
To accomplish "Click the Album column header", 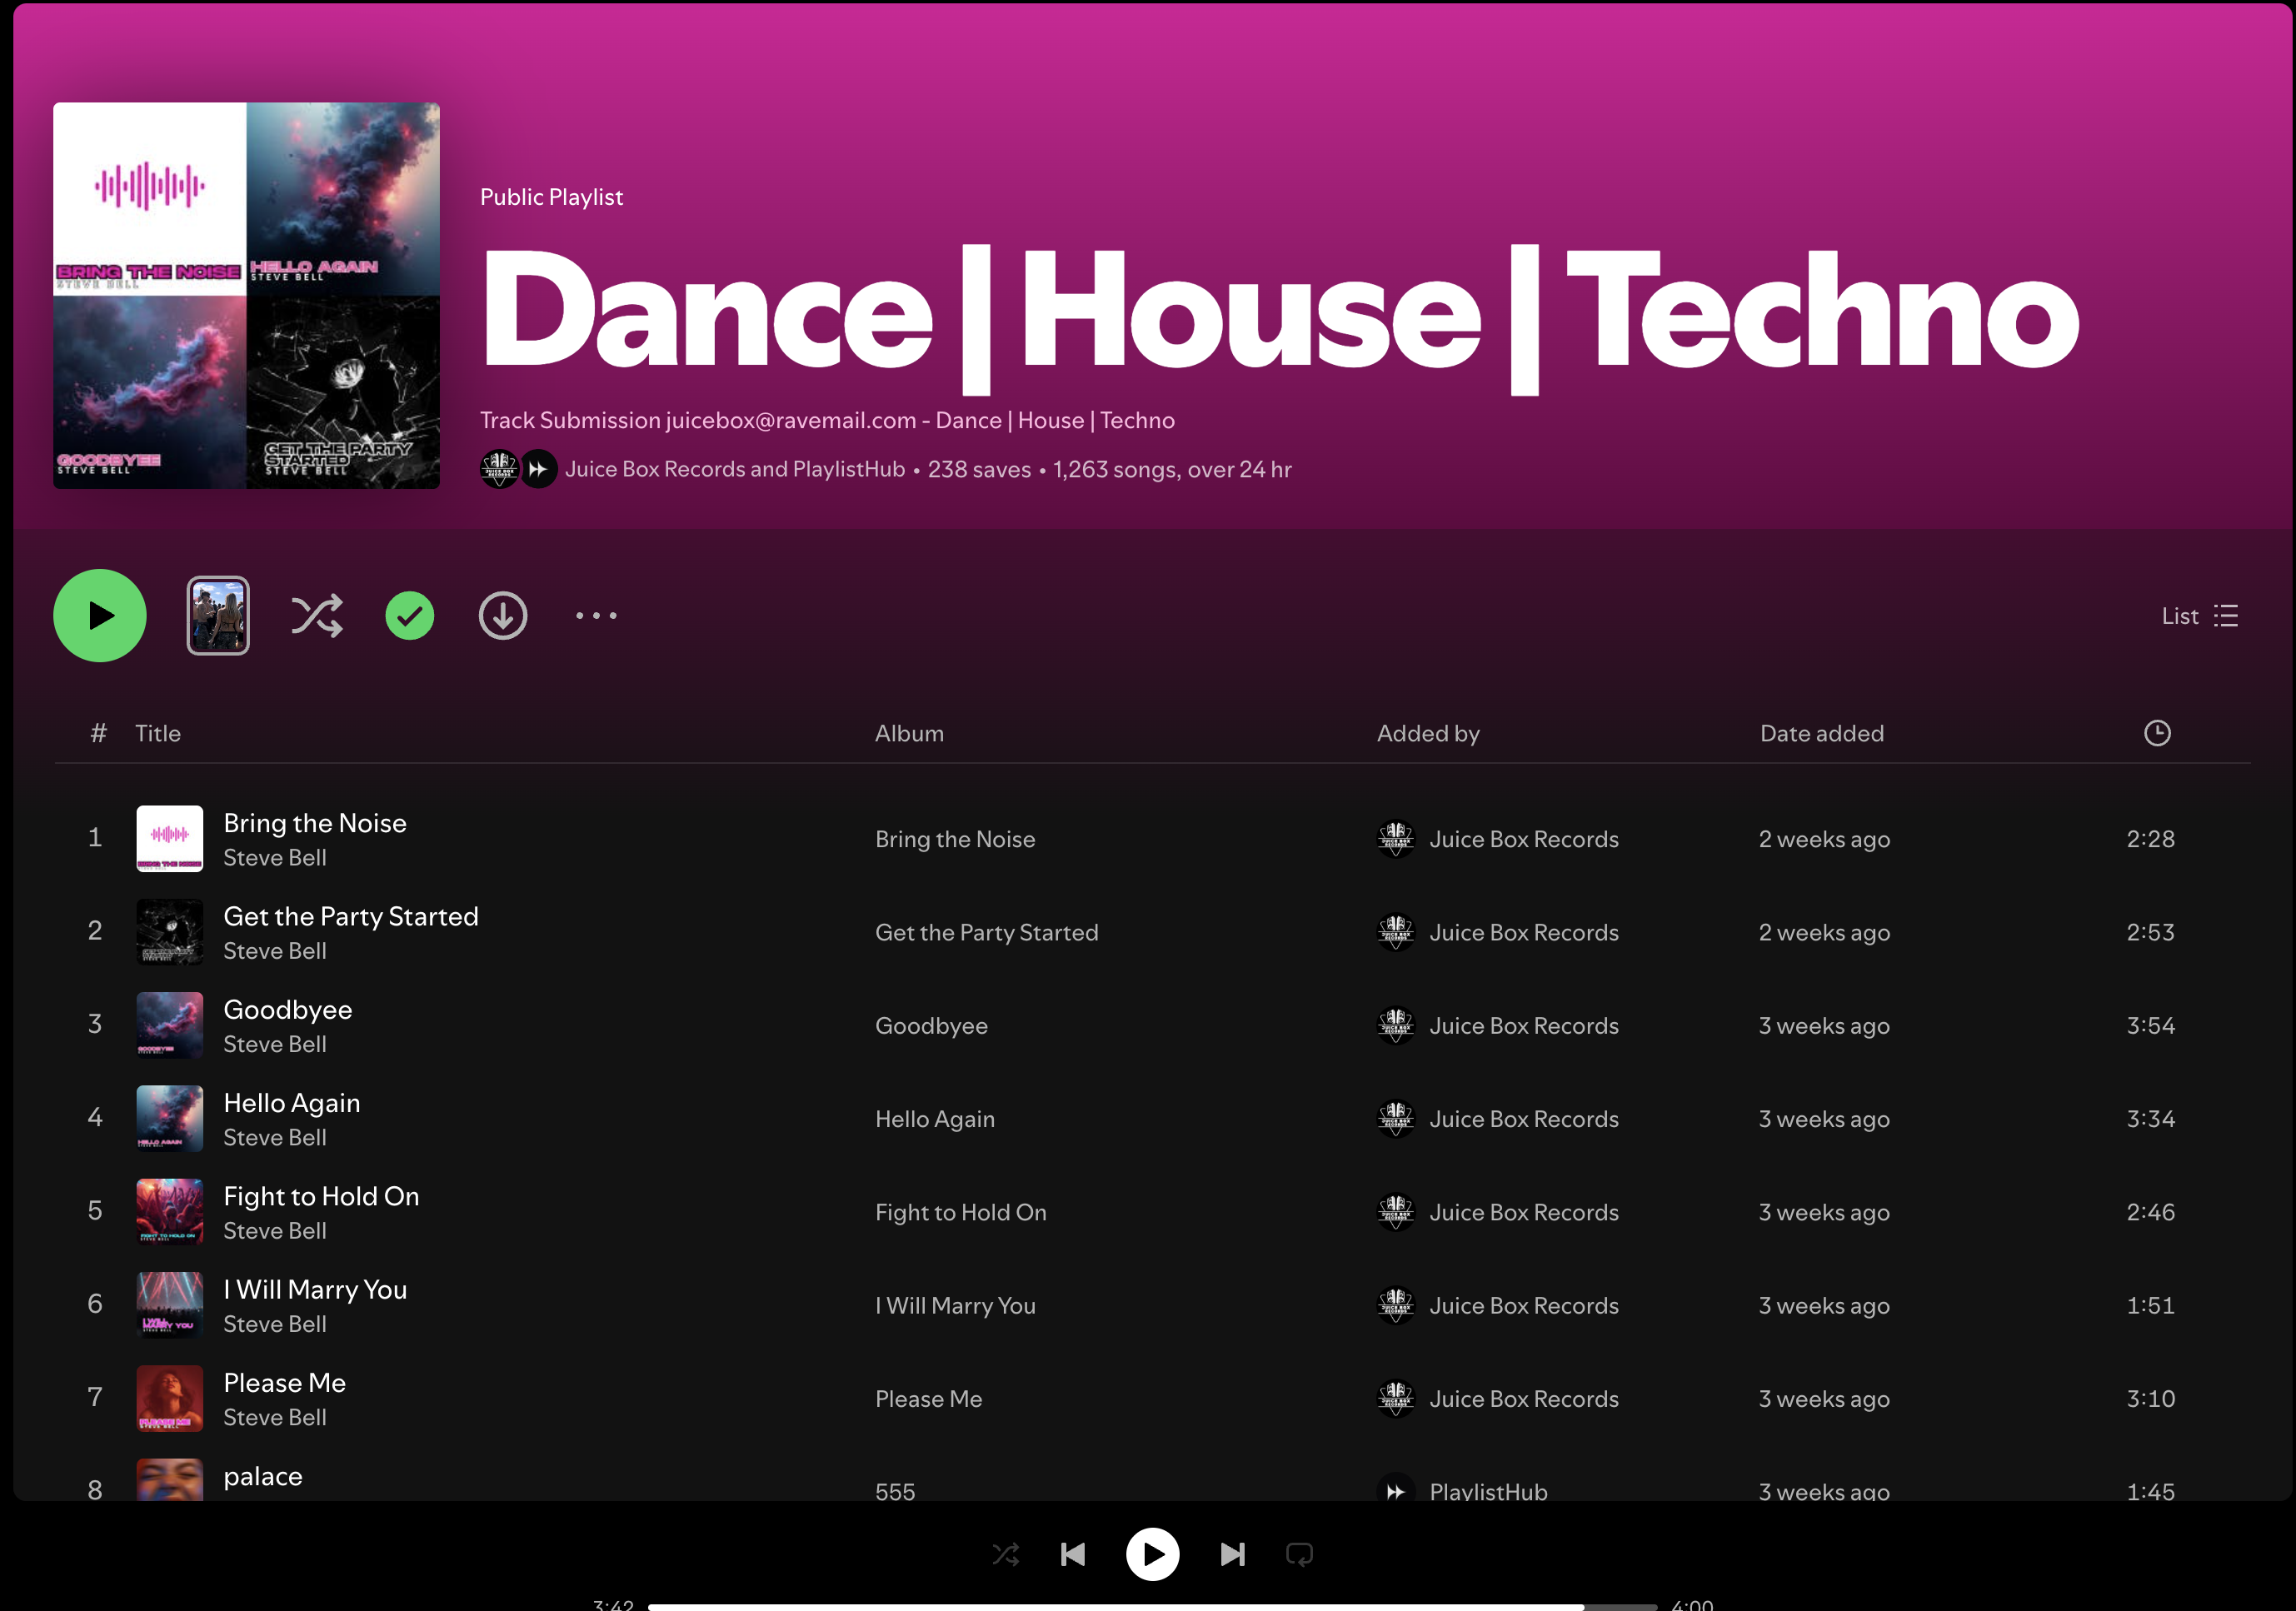I will pos(908,732).
